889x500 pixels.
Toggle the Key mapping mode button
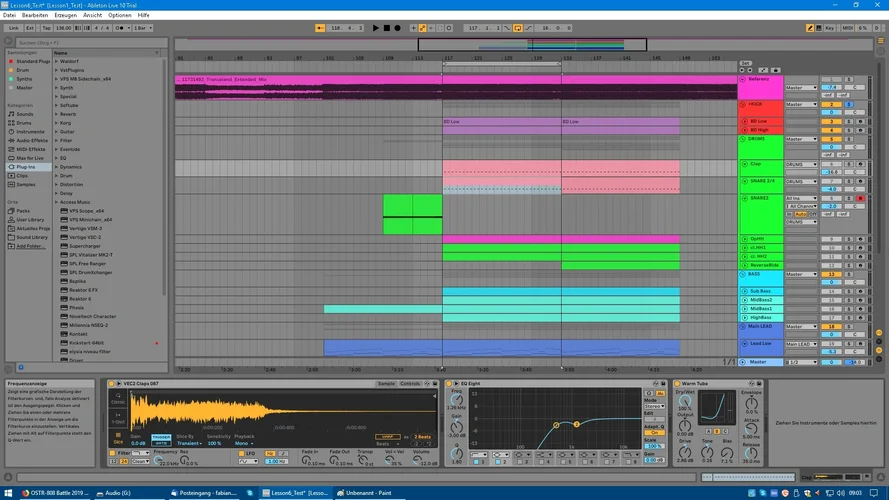pos(829,28)
